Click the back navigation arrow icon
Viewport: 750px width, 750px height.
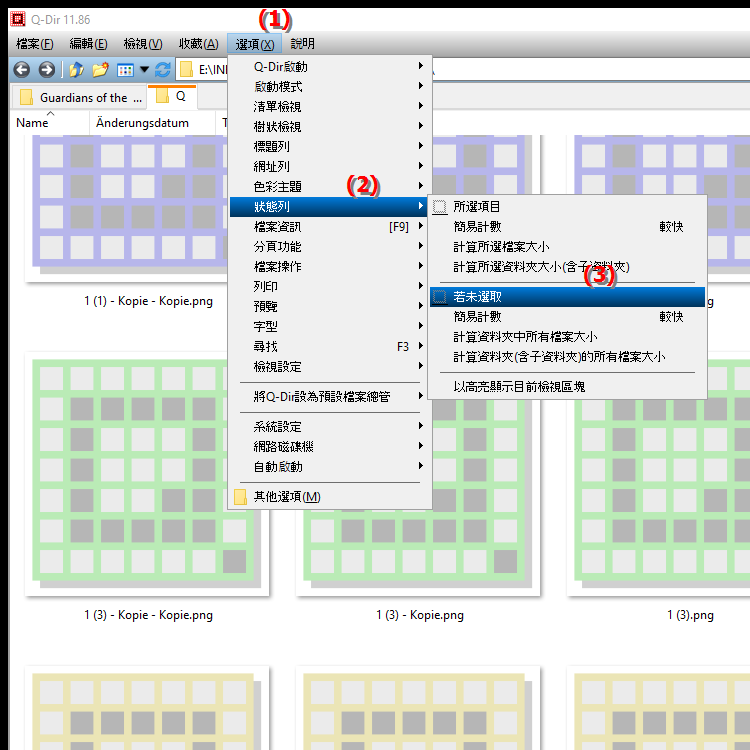click(x=22, y=70)
